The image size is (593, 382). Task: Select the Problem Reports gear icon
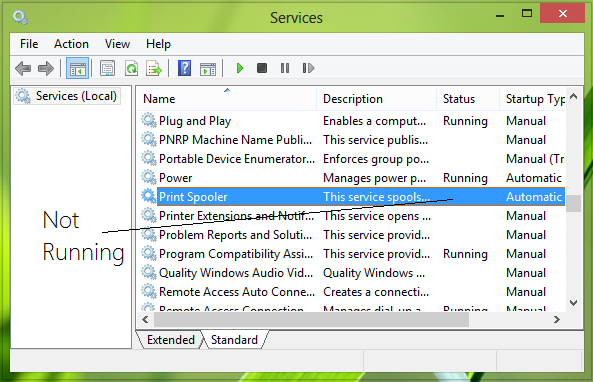point(149,234)
